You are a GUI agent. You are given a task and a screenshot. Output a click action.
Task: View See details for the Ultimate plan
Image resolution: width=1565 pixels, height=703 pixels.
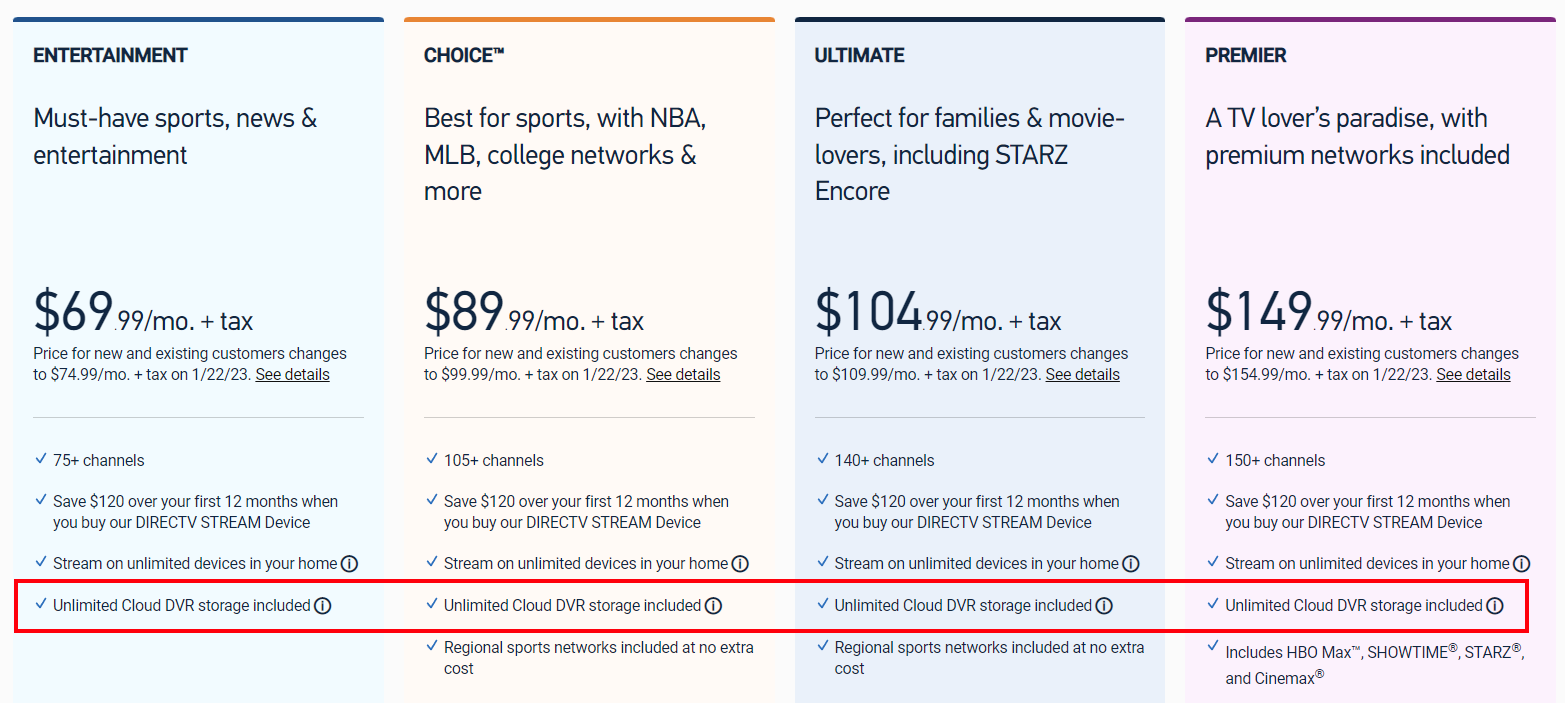[1082, 374]
